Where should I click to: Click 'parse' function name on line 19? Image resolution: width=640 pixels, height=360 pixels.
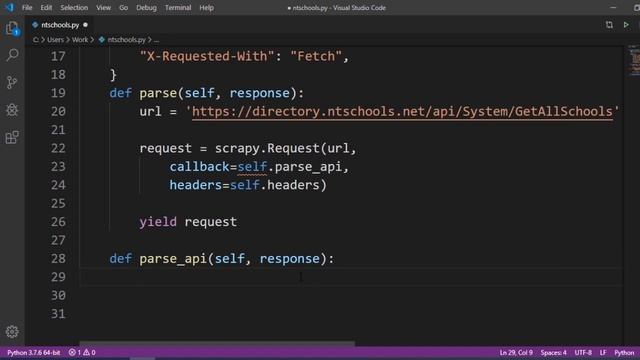(x=158, y=93)
